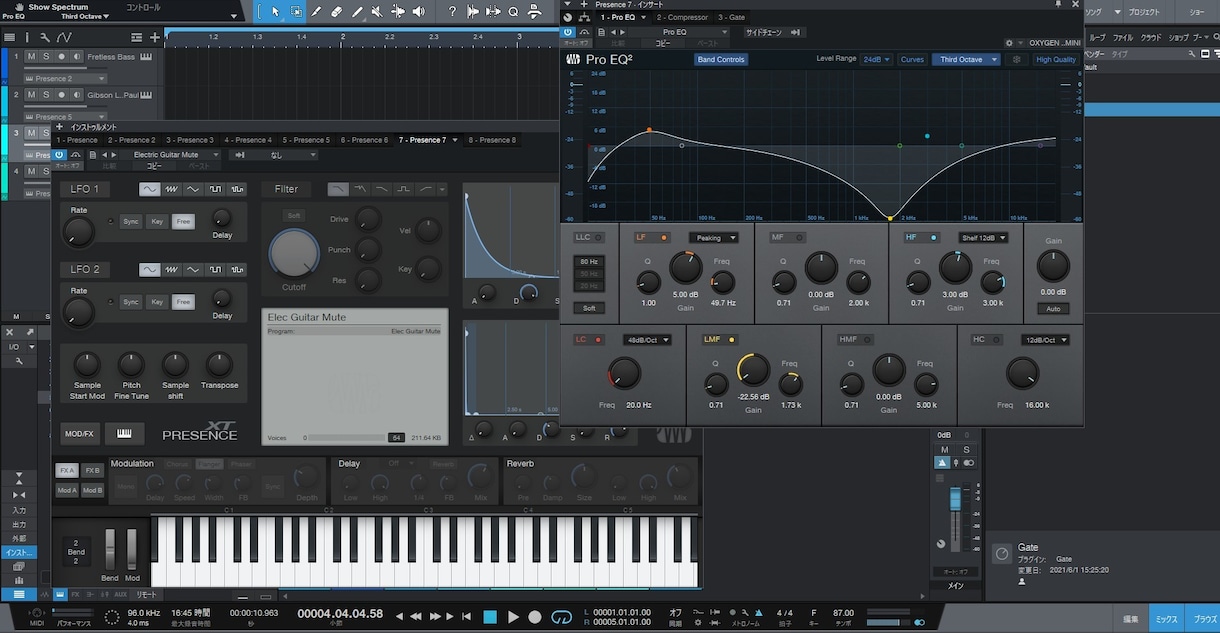Image resolution: width=1220 pixels, height=633 pixels.
Task: Open the LF Peaking filter type dropdown
Action: (714, 238)
